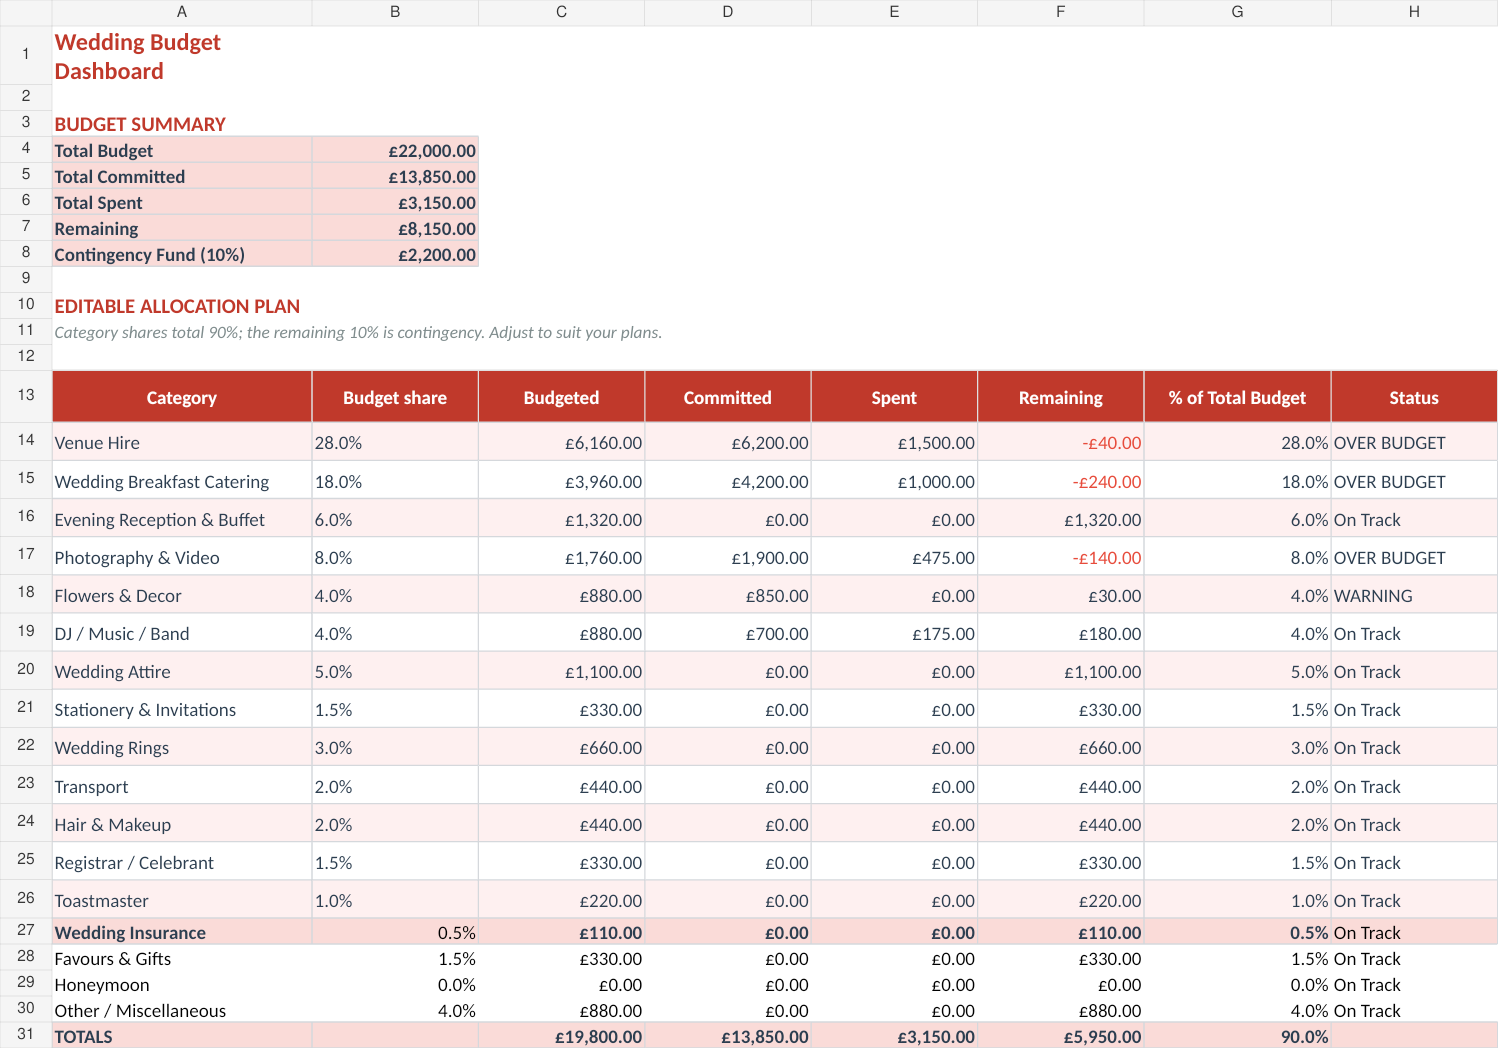Image resolution: width=1498 pixels, height=1048 pixels.
Task: Click Registrar / Celebrant category
Action: coord(182,862)
